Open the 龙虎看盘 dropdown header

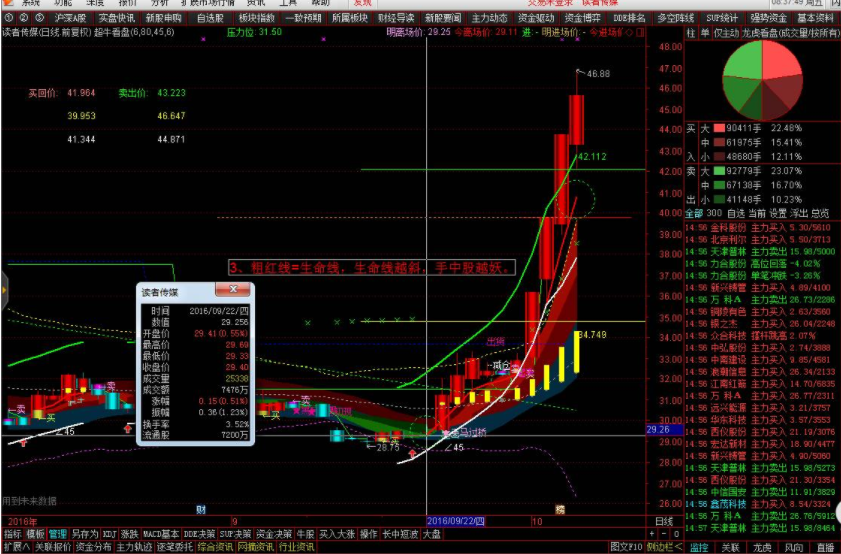pyautogui.click(x=791, y=33)
